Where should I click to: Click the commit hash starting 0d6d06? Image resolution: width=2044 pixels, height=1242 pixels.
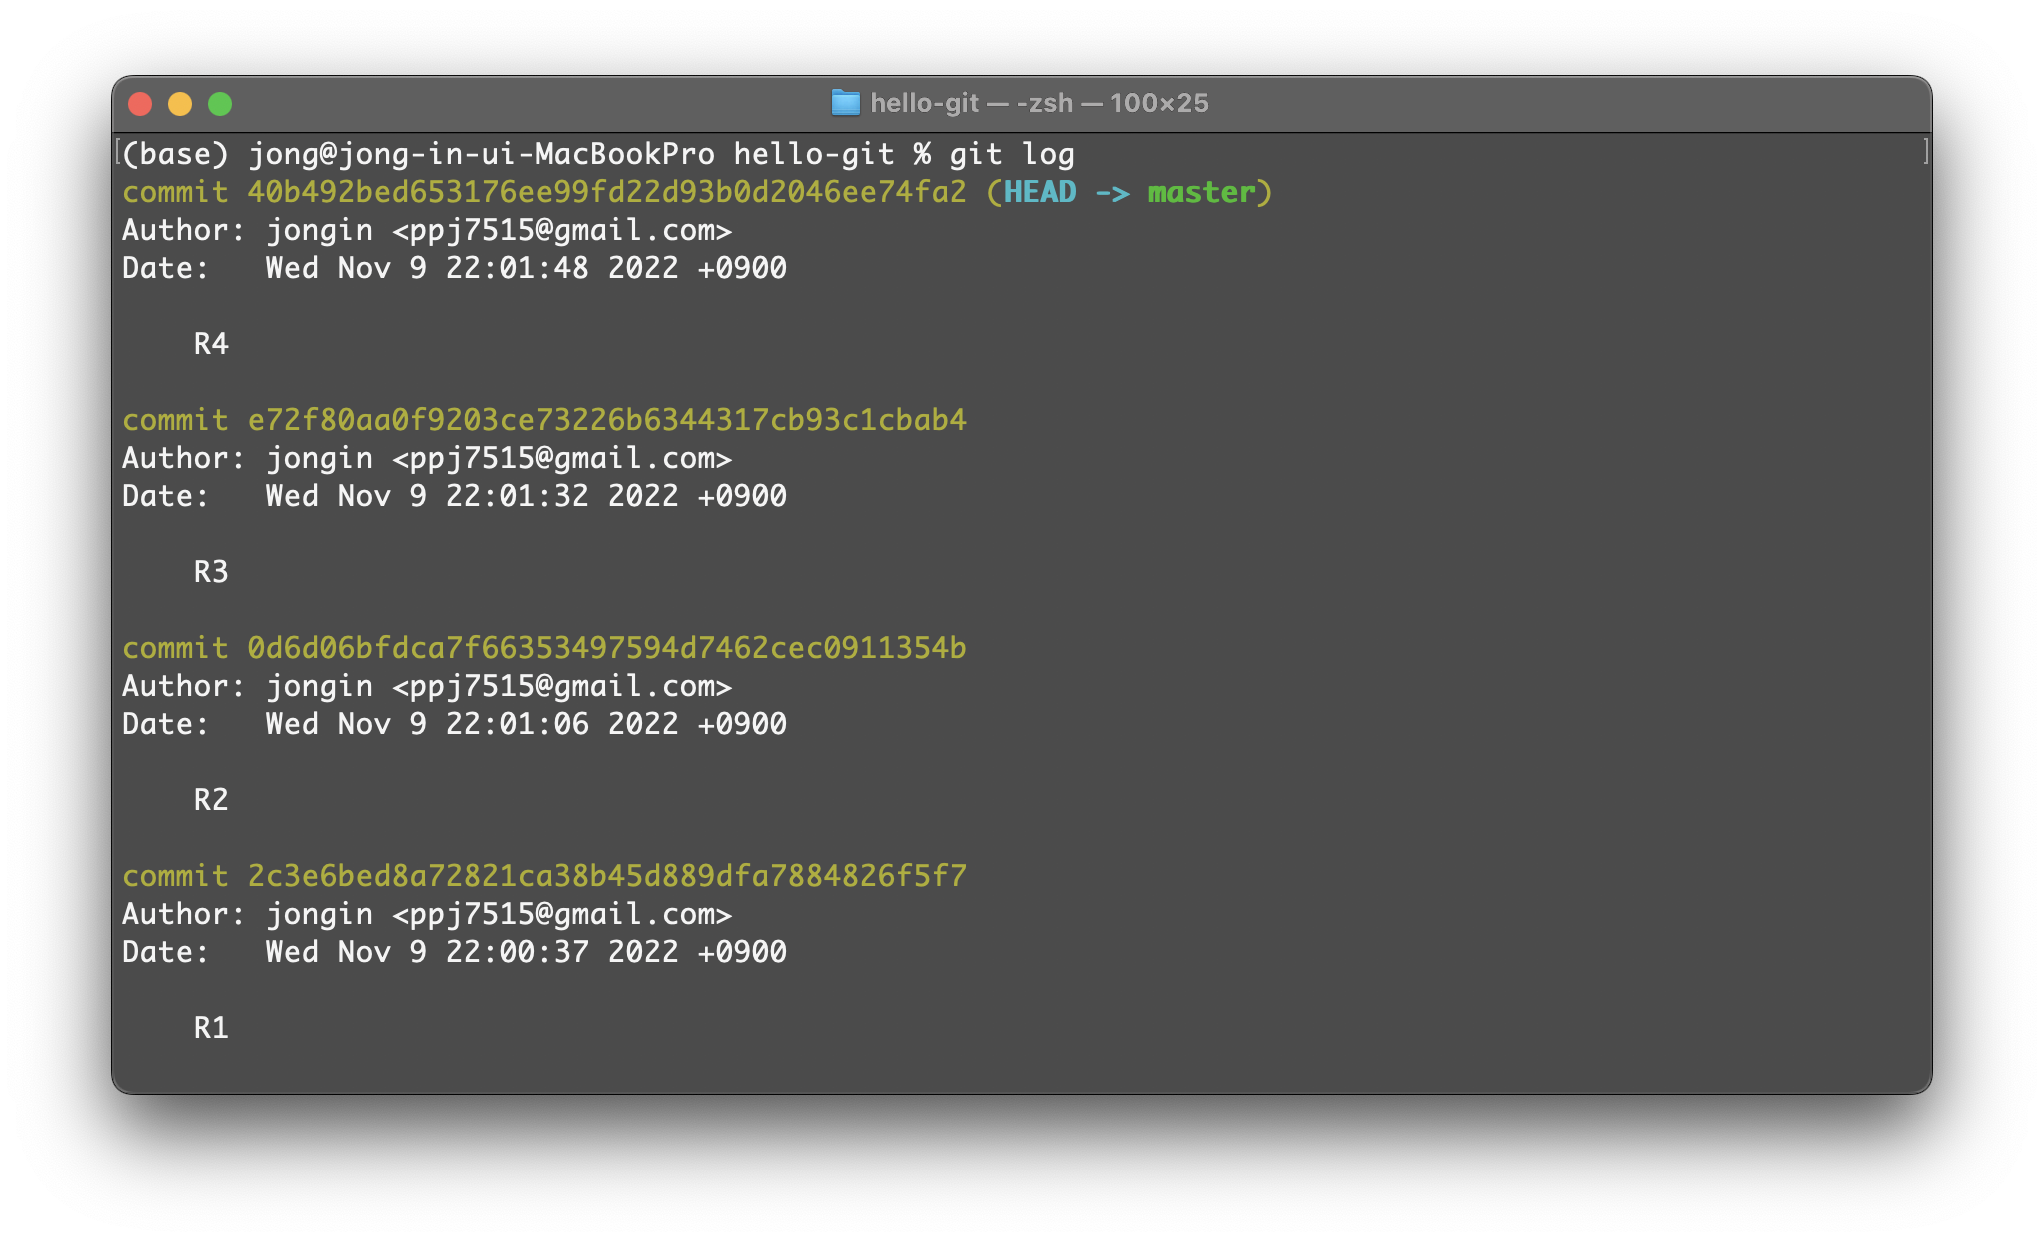click(x=606, y=648)
